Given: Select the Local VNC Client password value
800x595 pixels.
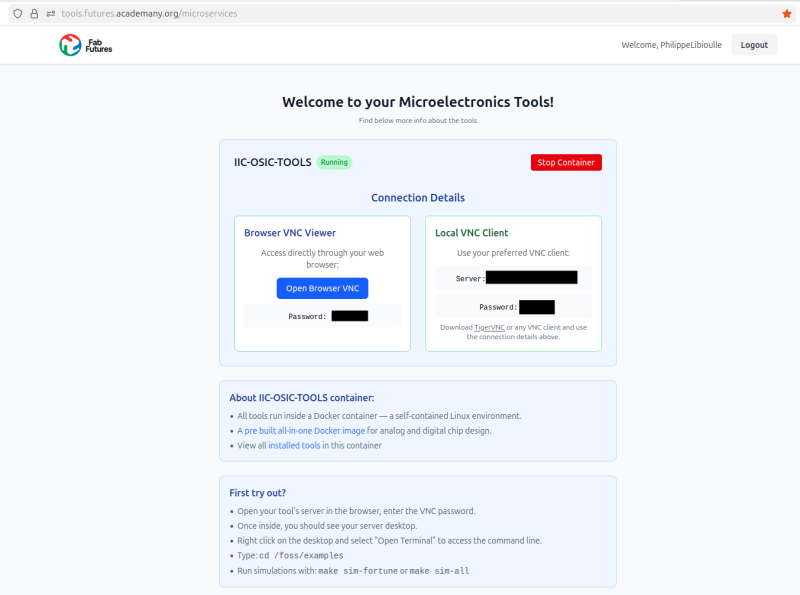Looking at the screenshot, I should click(x=537, y=307).
